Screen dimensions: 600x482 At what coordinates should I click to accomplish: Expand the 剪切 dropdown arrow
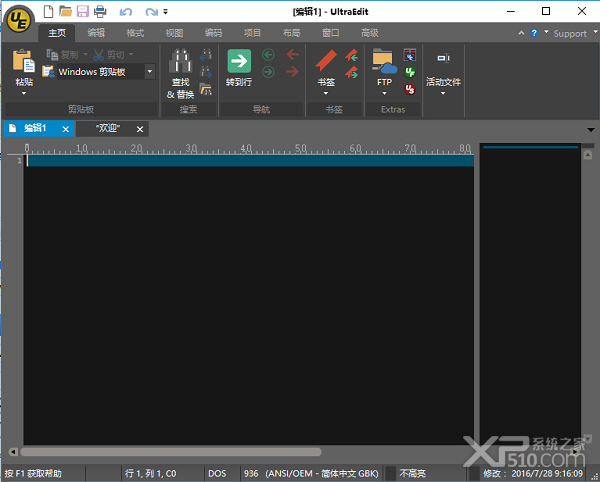pos(131,54)
